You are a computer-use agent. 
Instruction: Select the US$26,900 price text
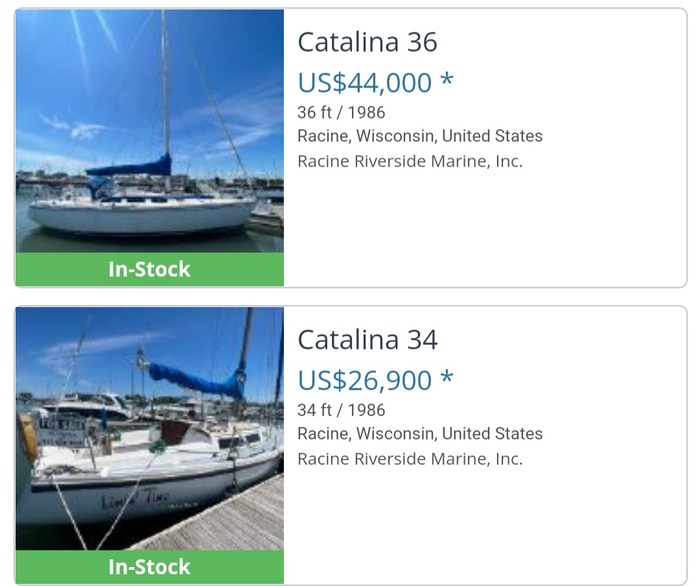pos(365,380)
